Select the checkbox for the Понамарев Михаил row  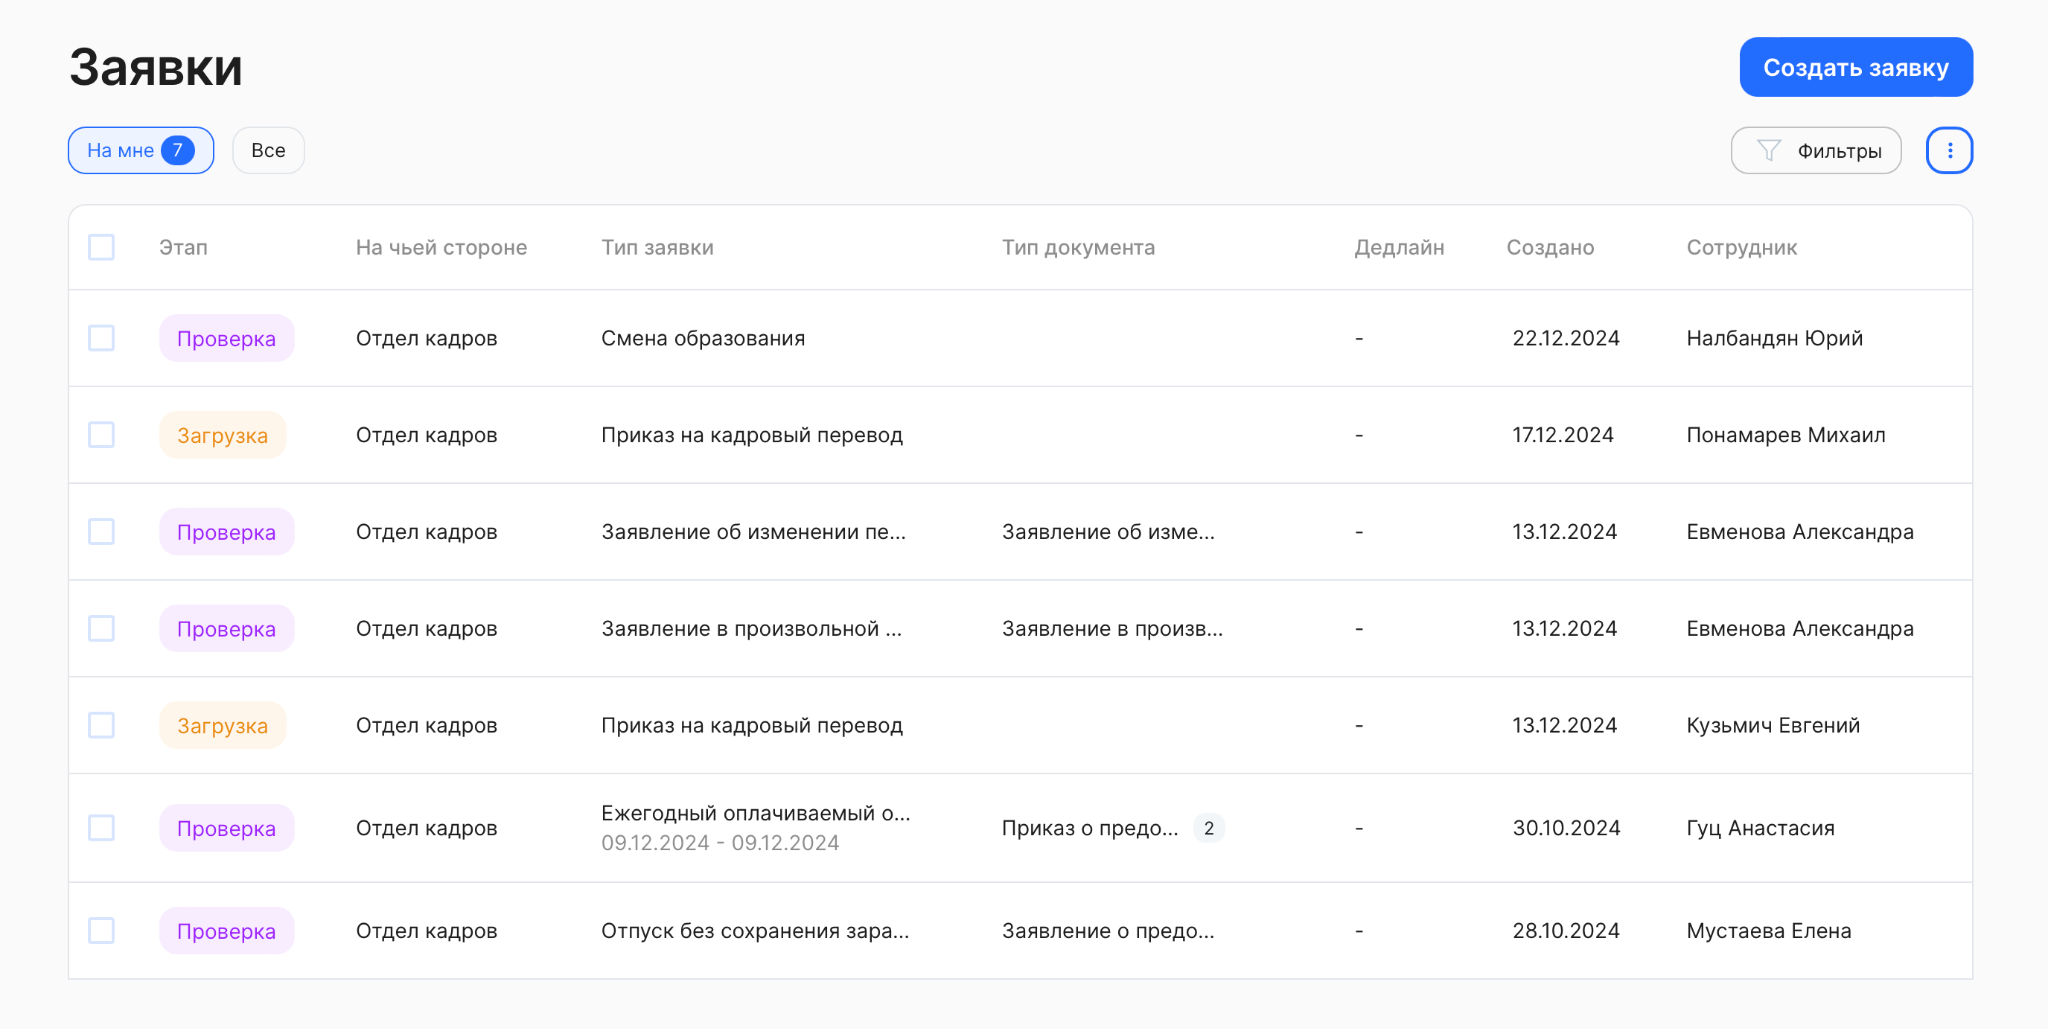coord(101,435)
